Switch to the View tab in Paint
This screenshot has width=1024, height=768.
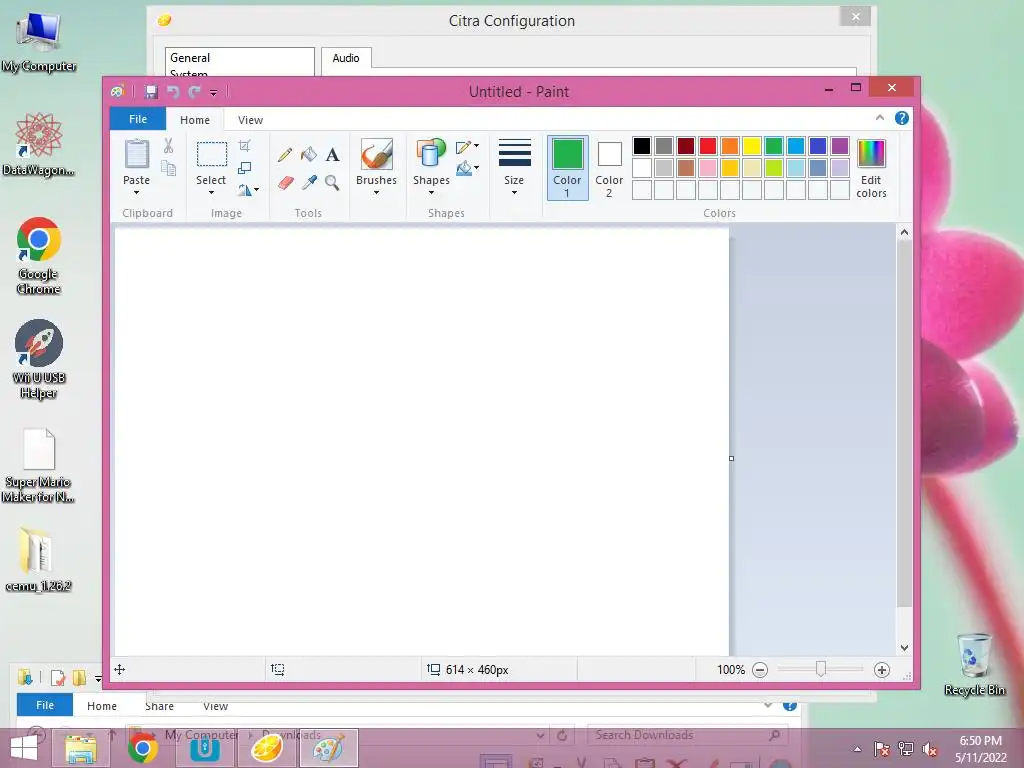click(x=250, y=120)
